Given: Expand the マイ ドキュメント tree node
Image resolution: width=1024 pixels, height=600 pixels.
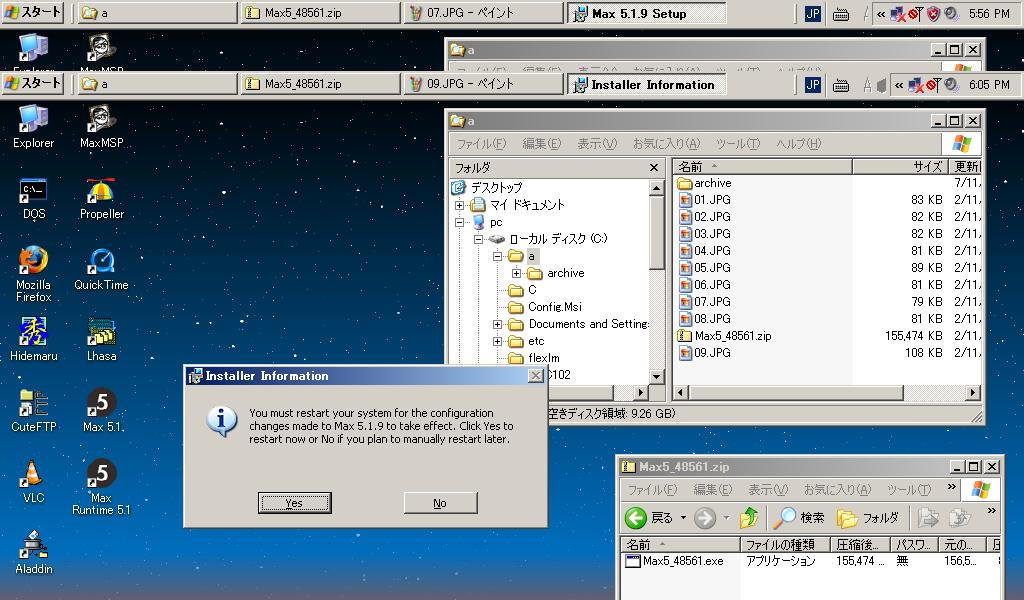Looking at the screenshot, I should (460, 205).
